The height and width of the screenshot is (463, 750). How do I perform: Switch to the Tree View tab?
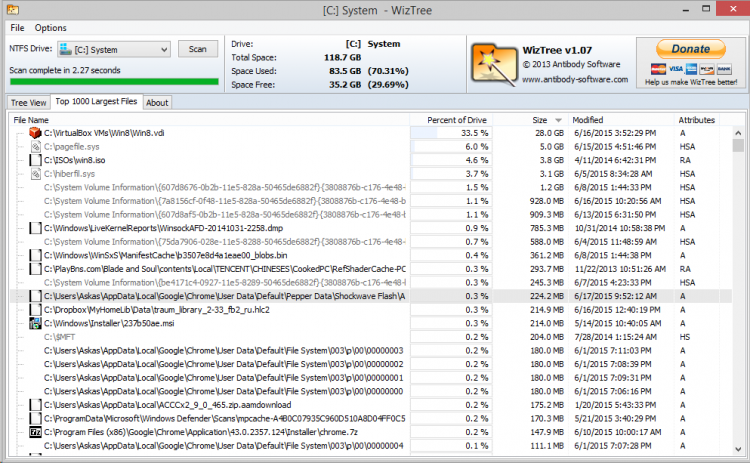coord(28,102)
